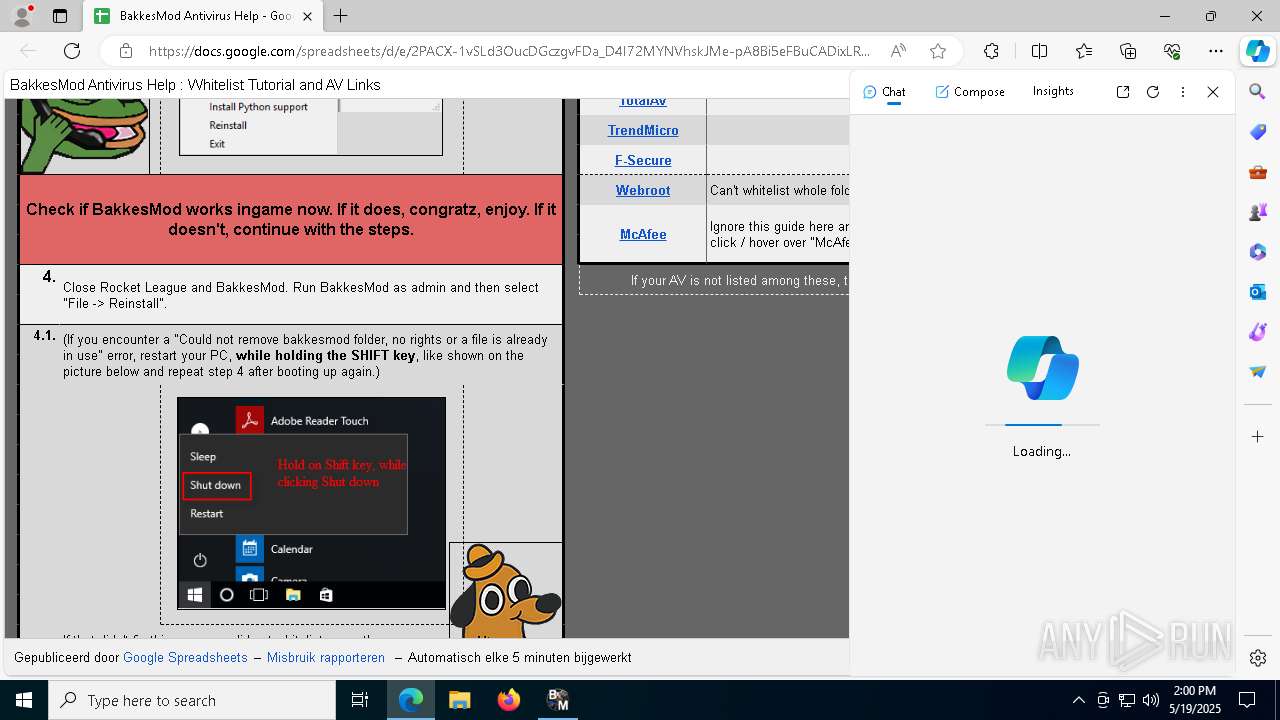Open the sidebar Outlook icon
This screenshot has height=720, width=1280.
pyautogui.click(x=1258, y=292)
